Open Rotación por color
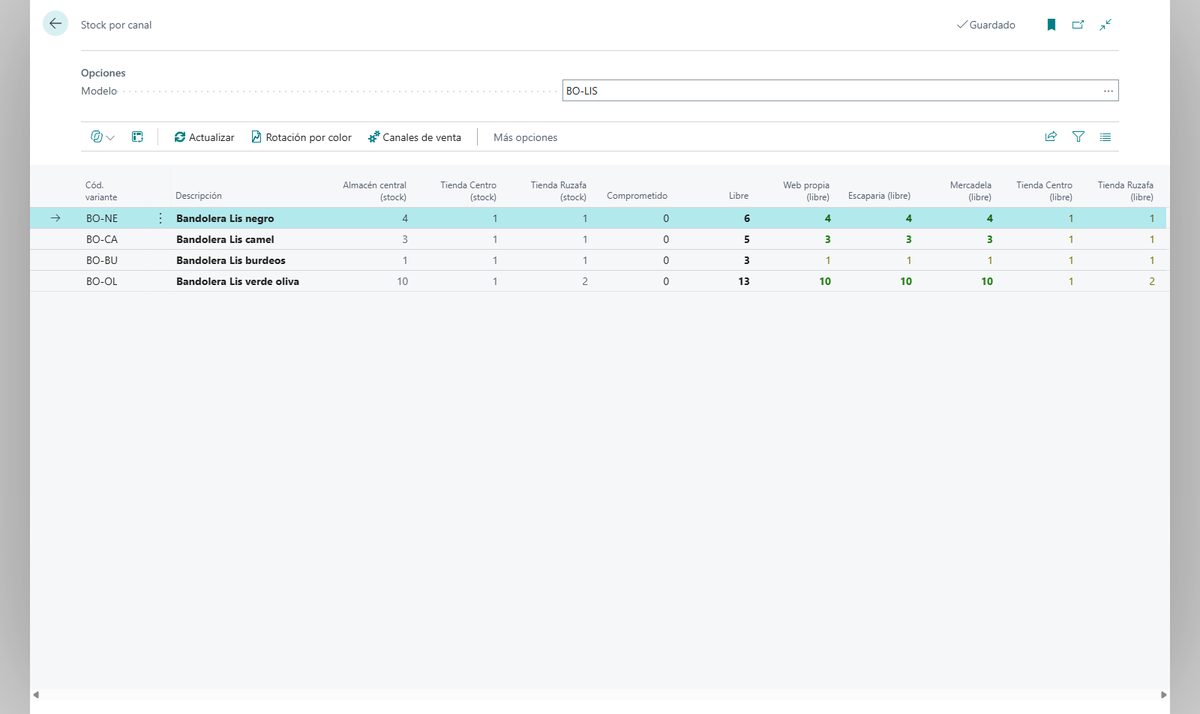Screen dimensions: 1200x714 (x=301, y=137)
